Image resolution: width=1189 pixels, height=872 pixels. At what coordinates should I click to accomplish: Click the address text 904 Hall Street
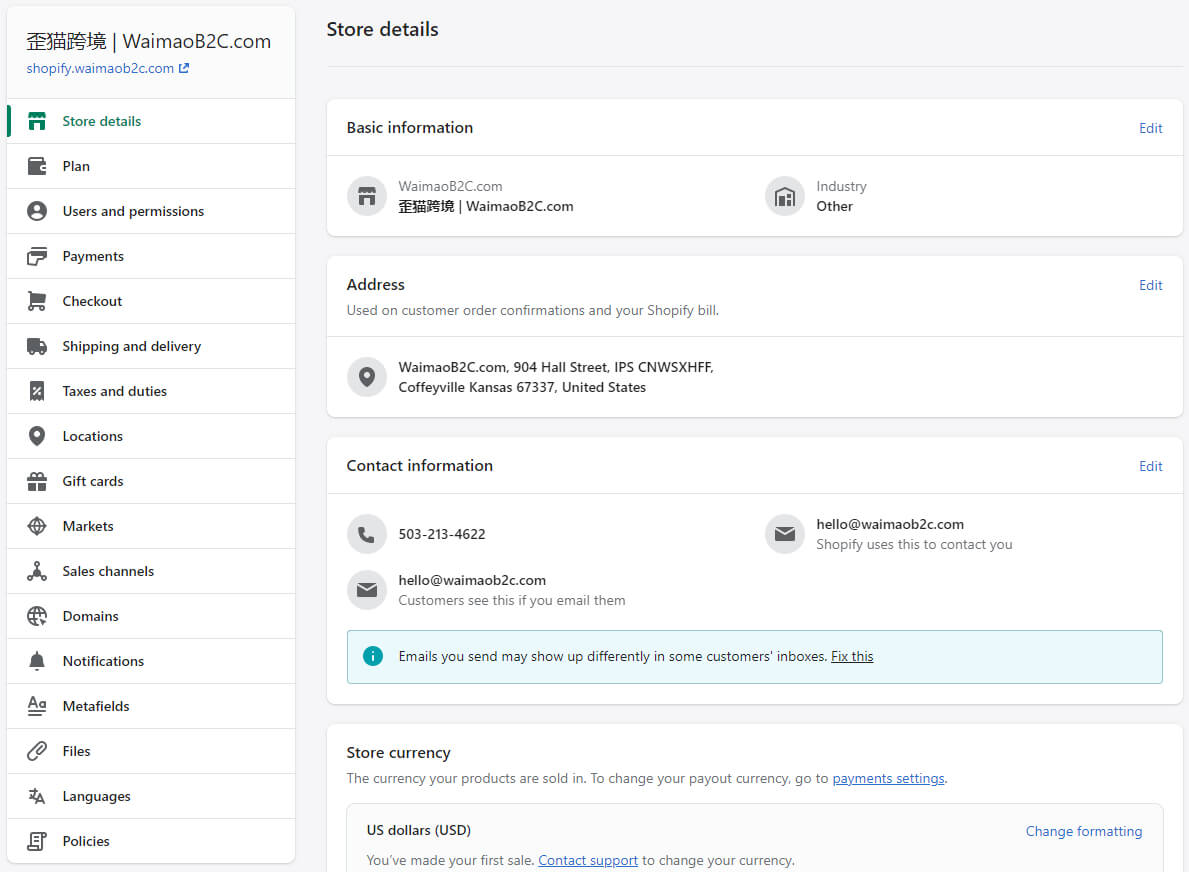pyautogui.click(x=560, y=367)
